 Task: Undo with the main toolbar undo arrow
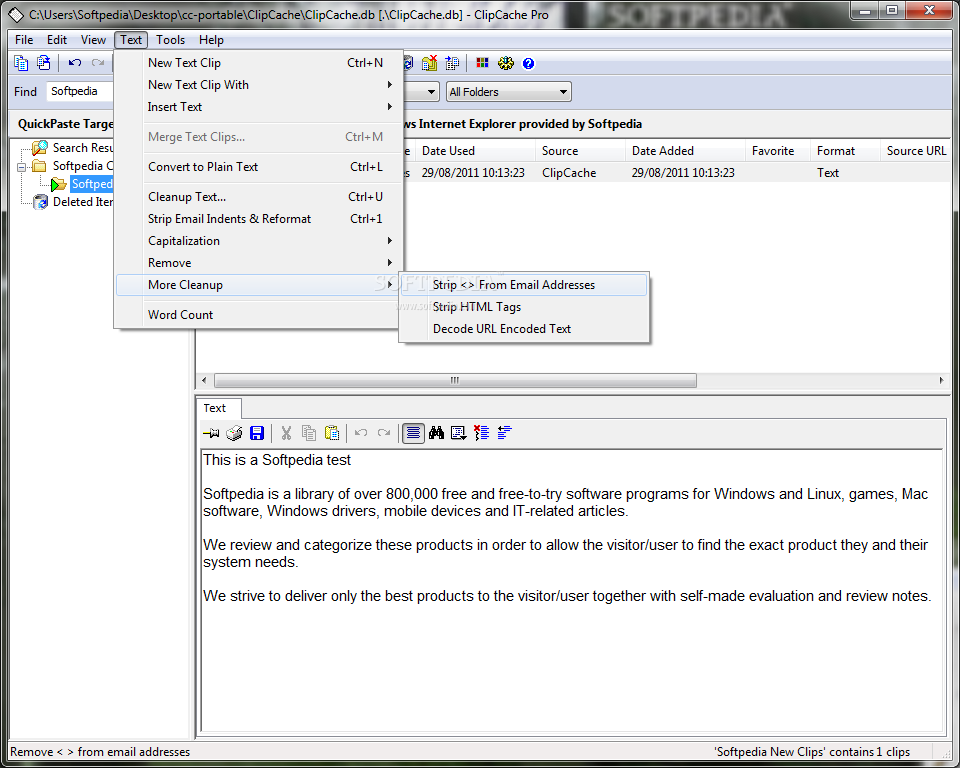pyautogui.click(x=75, y=63)
